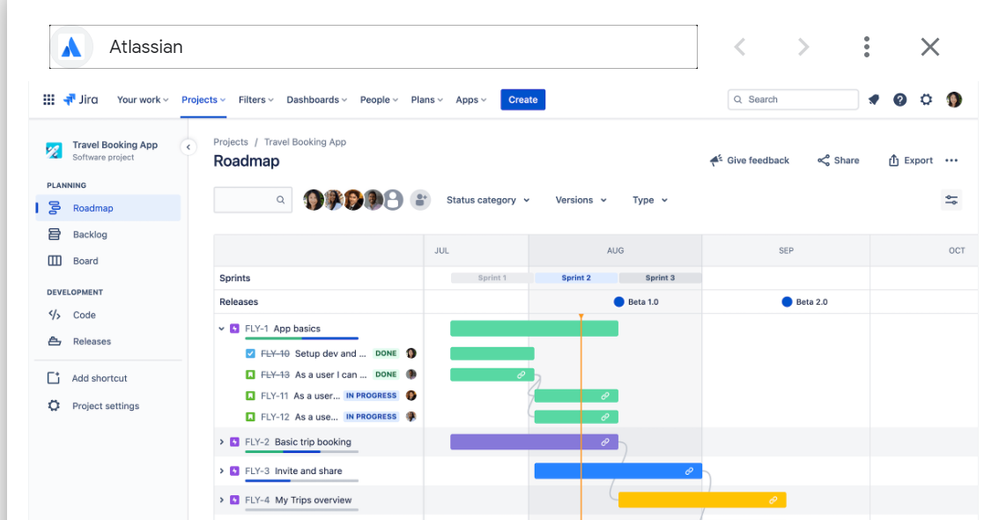Open the Your work menu

pos(143,99)
